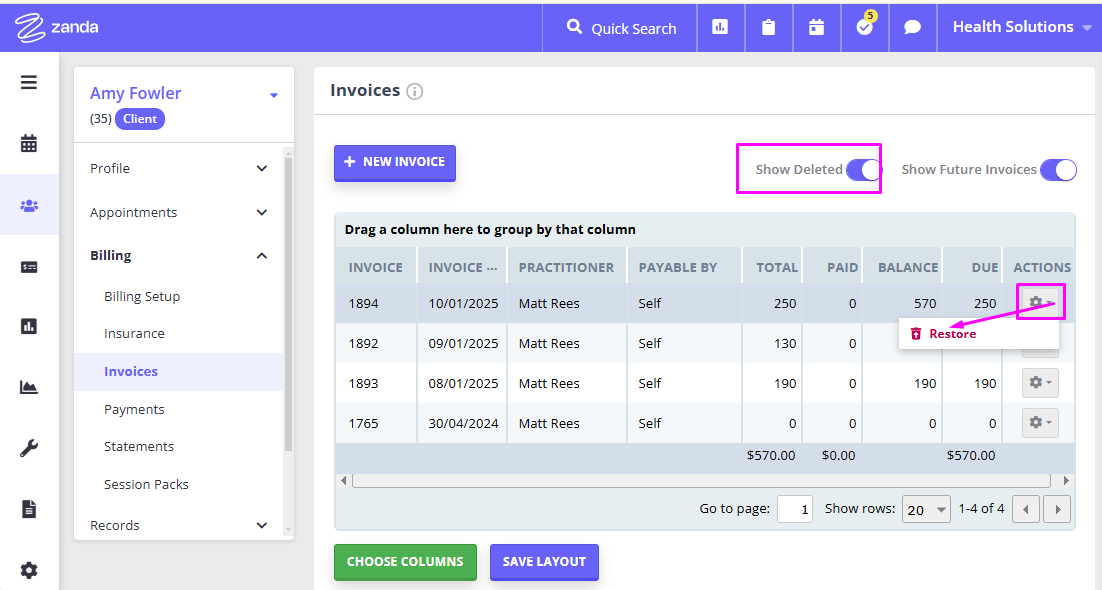Open the tasks checkmark icon showing 5 notifications

pyautogui.click(x=864, y=30)
